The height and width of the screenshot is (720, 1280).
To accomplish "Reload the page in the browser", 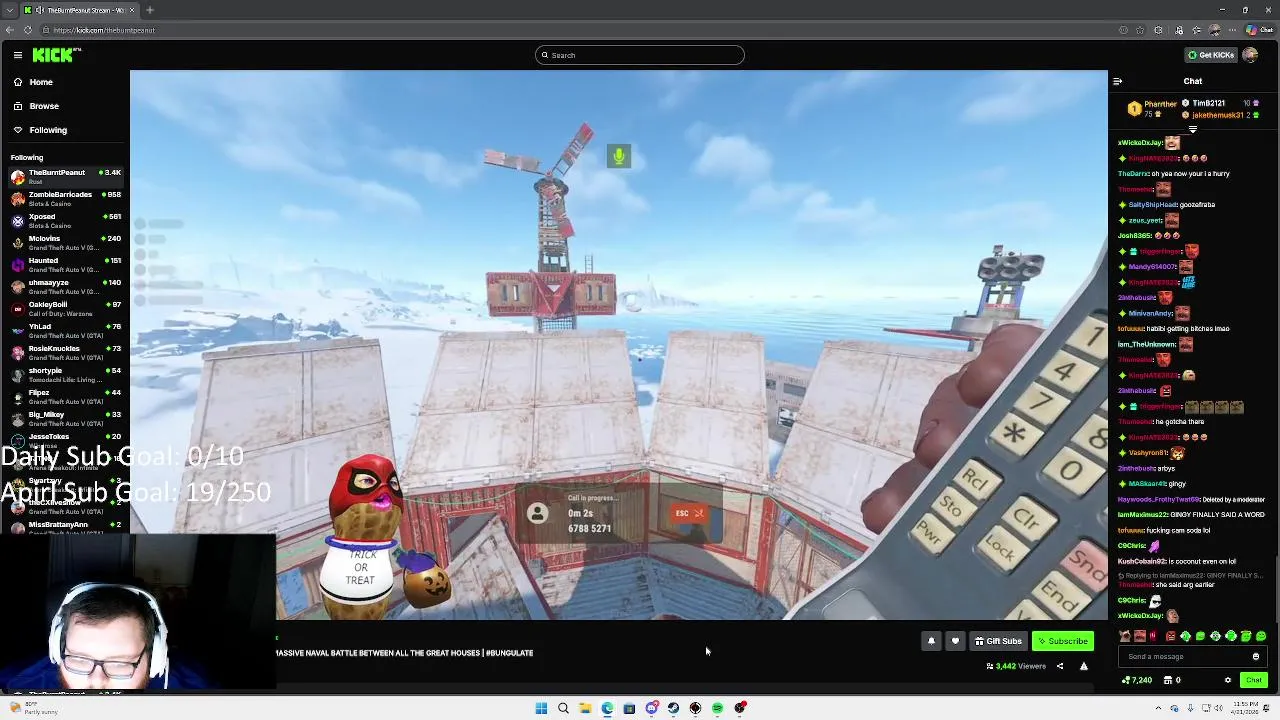I will (28, 30).
